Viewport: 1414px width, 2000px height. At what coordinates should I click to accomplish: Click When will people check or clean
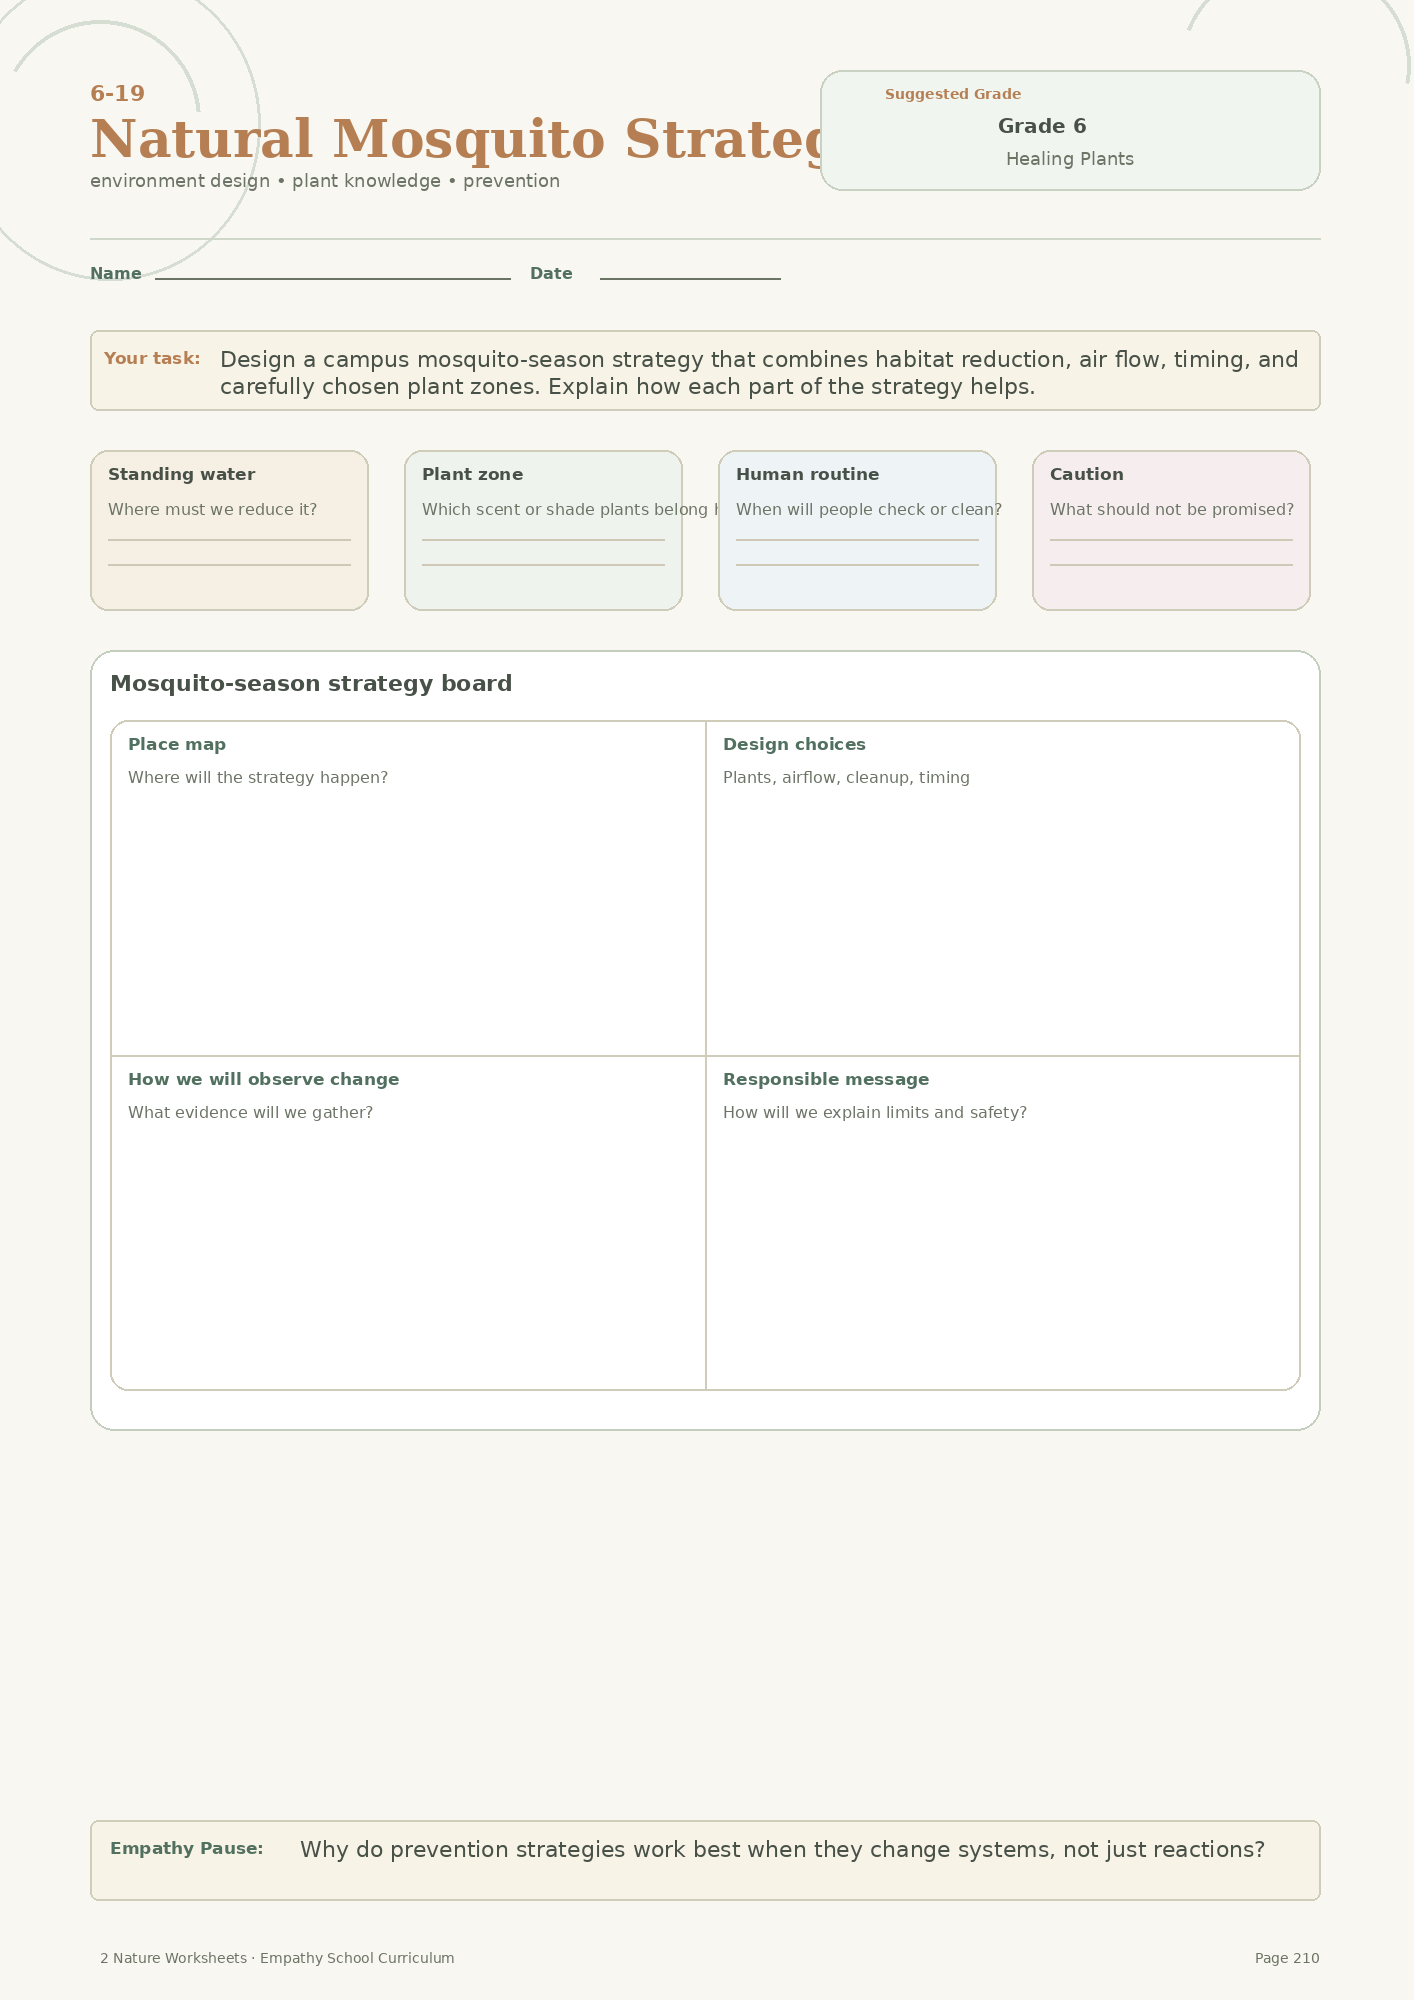pos(869,510)
